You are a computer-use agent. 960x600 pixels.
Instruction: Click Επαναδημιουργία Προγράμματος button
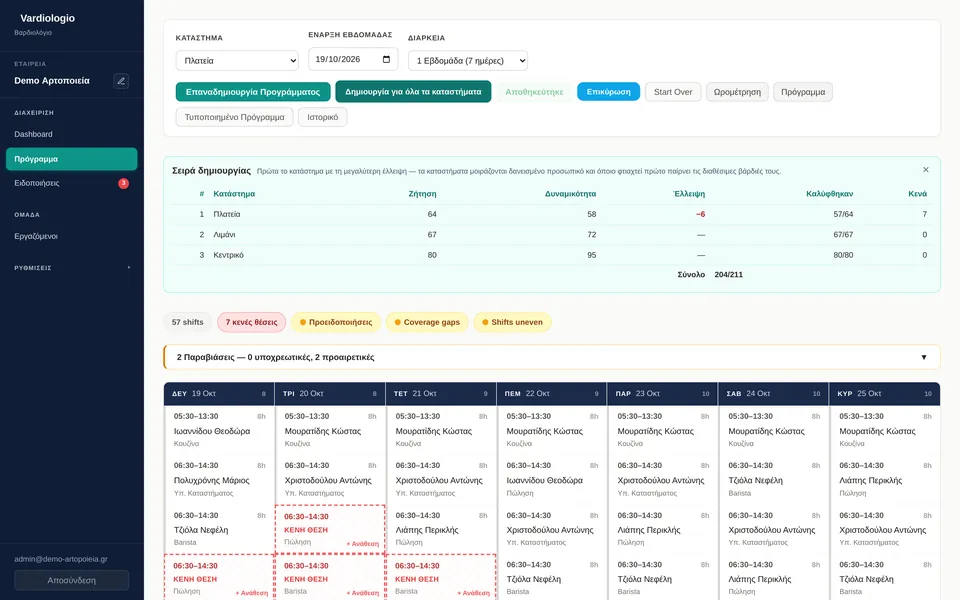click(x=253, y=92)
